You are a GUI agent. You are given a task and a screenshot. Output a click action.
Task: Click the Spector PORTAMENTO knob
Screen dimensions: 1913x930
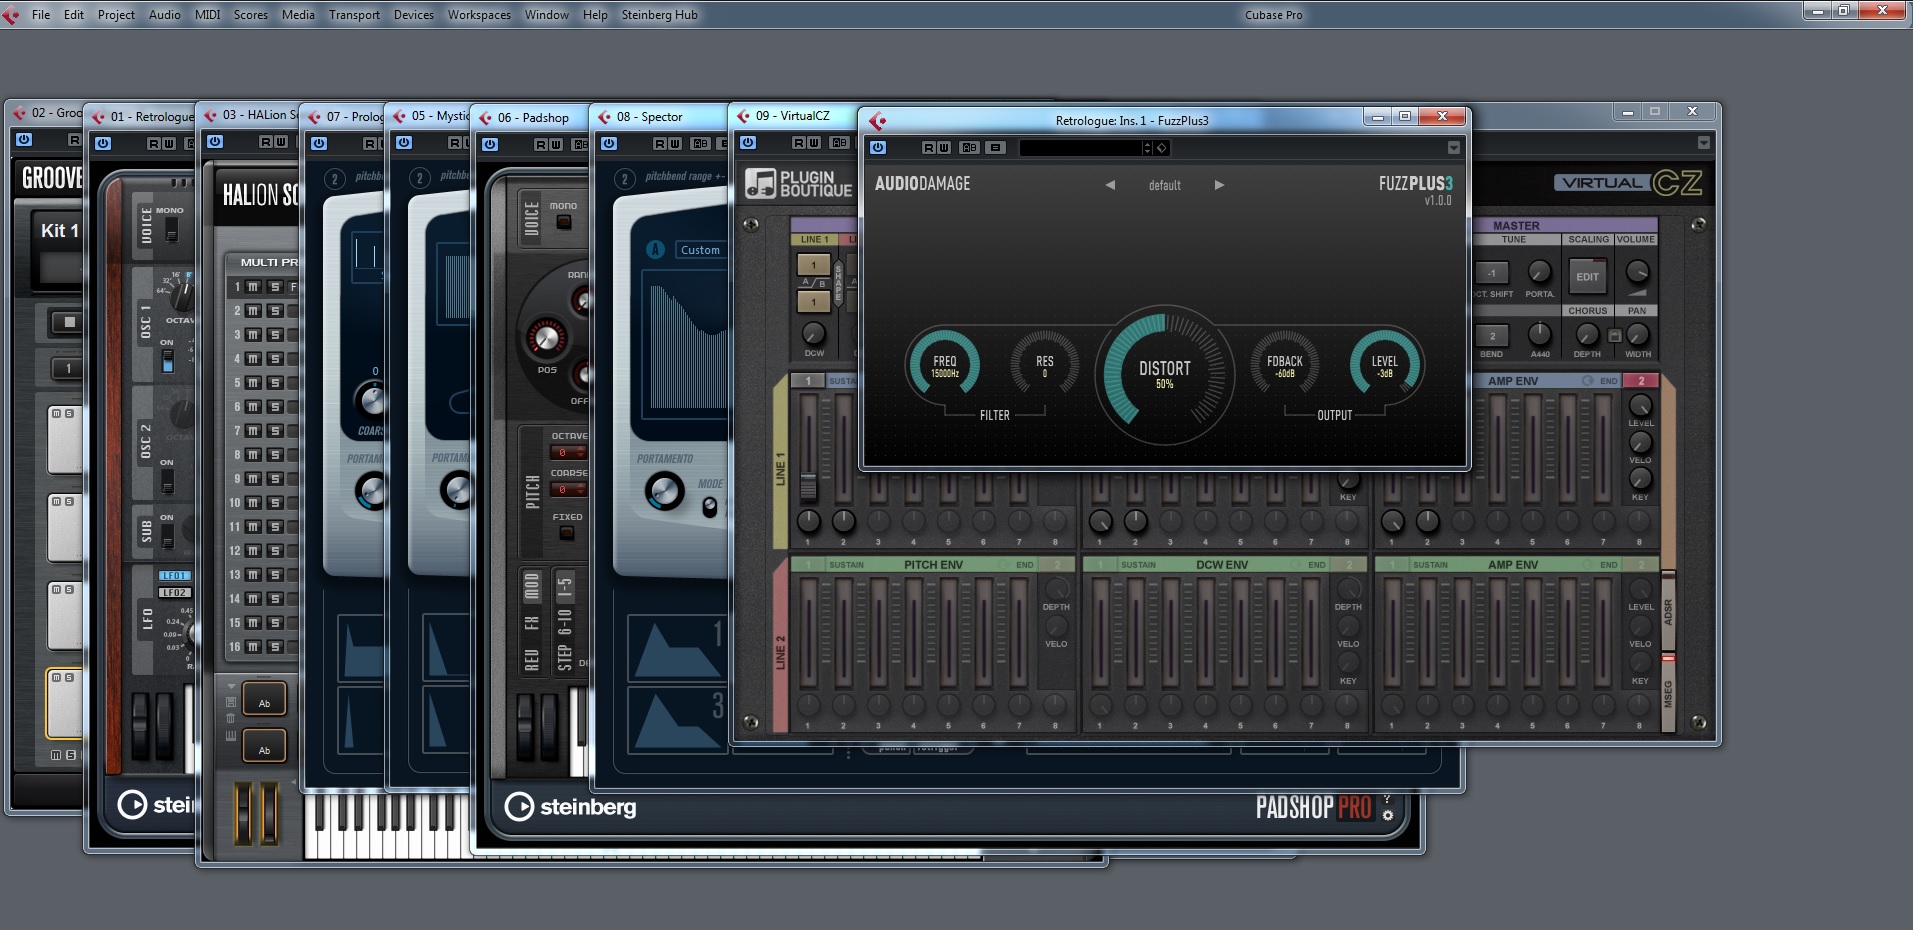coord(664,491)
